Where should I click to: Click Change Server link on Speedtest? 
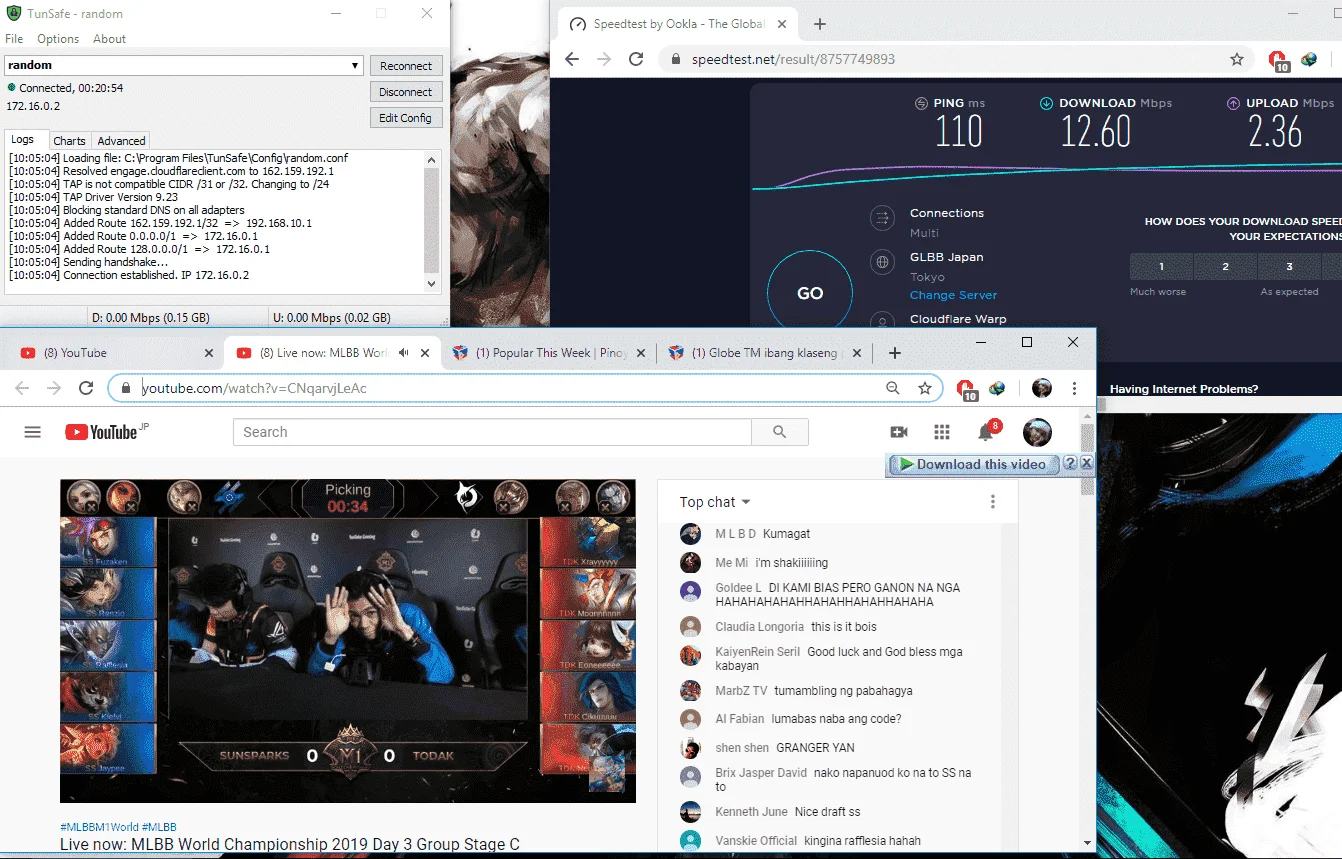(953, 295)
